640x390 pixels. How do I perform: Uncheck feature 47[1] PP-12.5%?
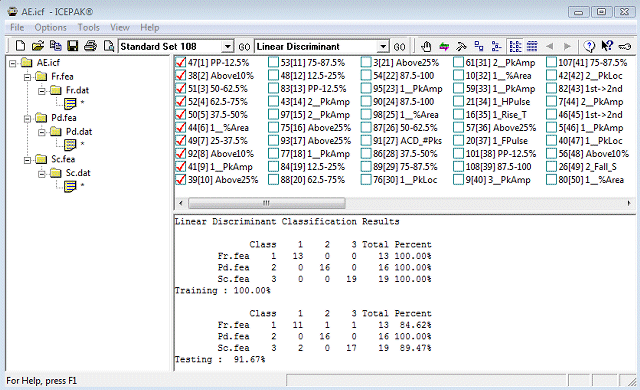pyautogui.click(x=180, y=62)
